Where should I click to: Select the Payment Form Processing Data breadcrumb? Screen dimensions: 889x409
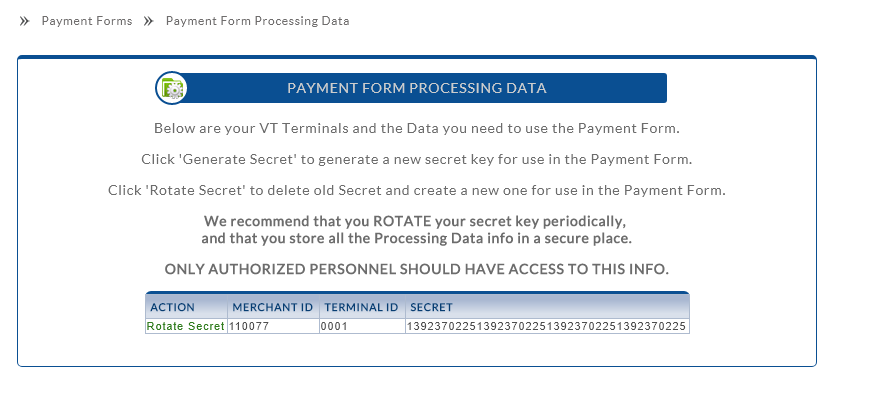click(x=257, y=21)
